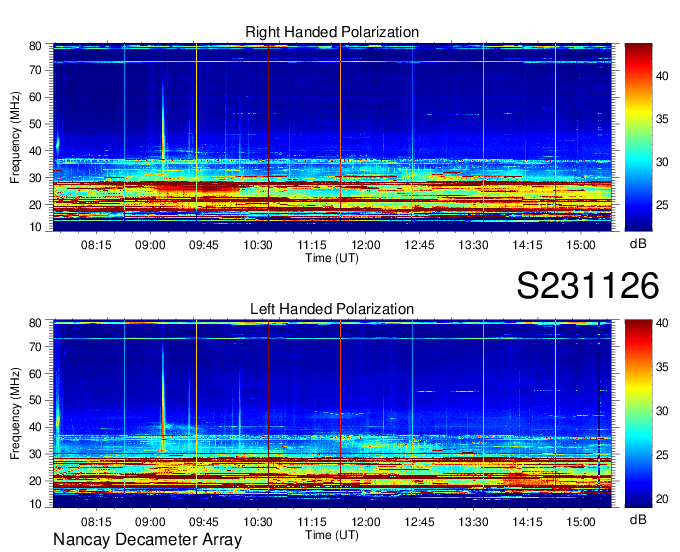Click the 08:15 tick in the right-handed plot
Image resolution: width=680 pixels, height=552 pixels.
pos(96,245)
